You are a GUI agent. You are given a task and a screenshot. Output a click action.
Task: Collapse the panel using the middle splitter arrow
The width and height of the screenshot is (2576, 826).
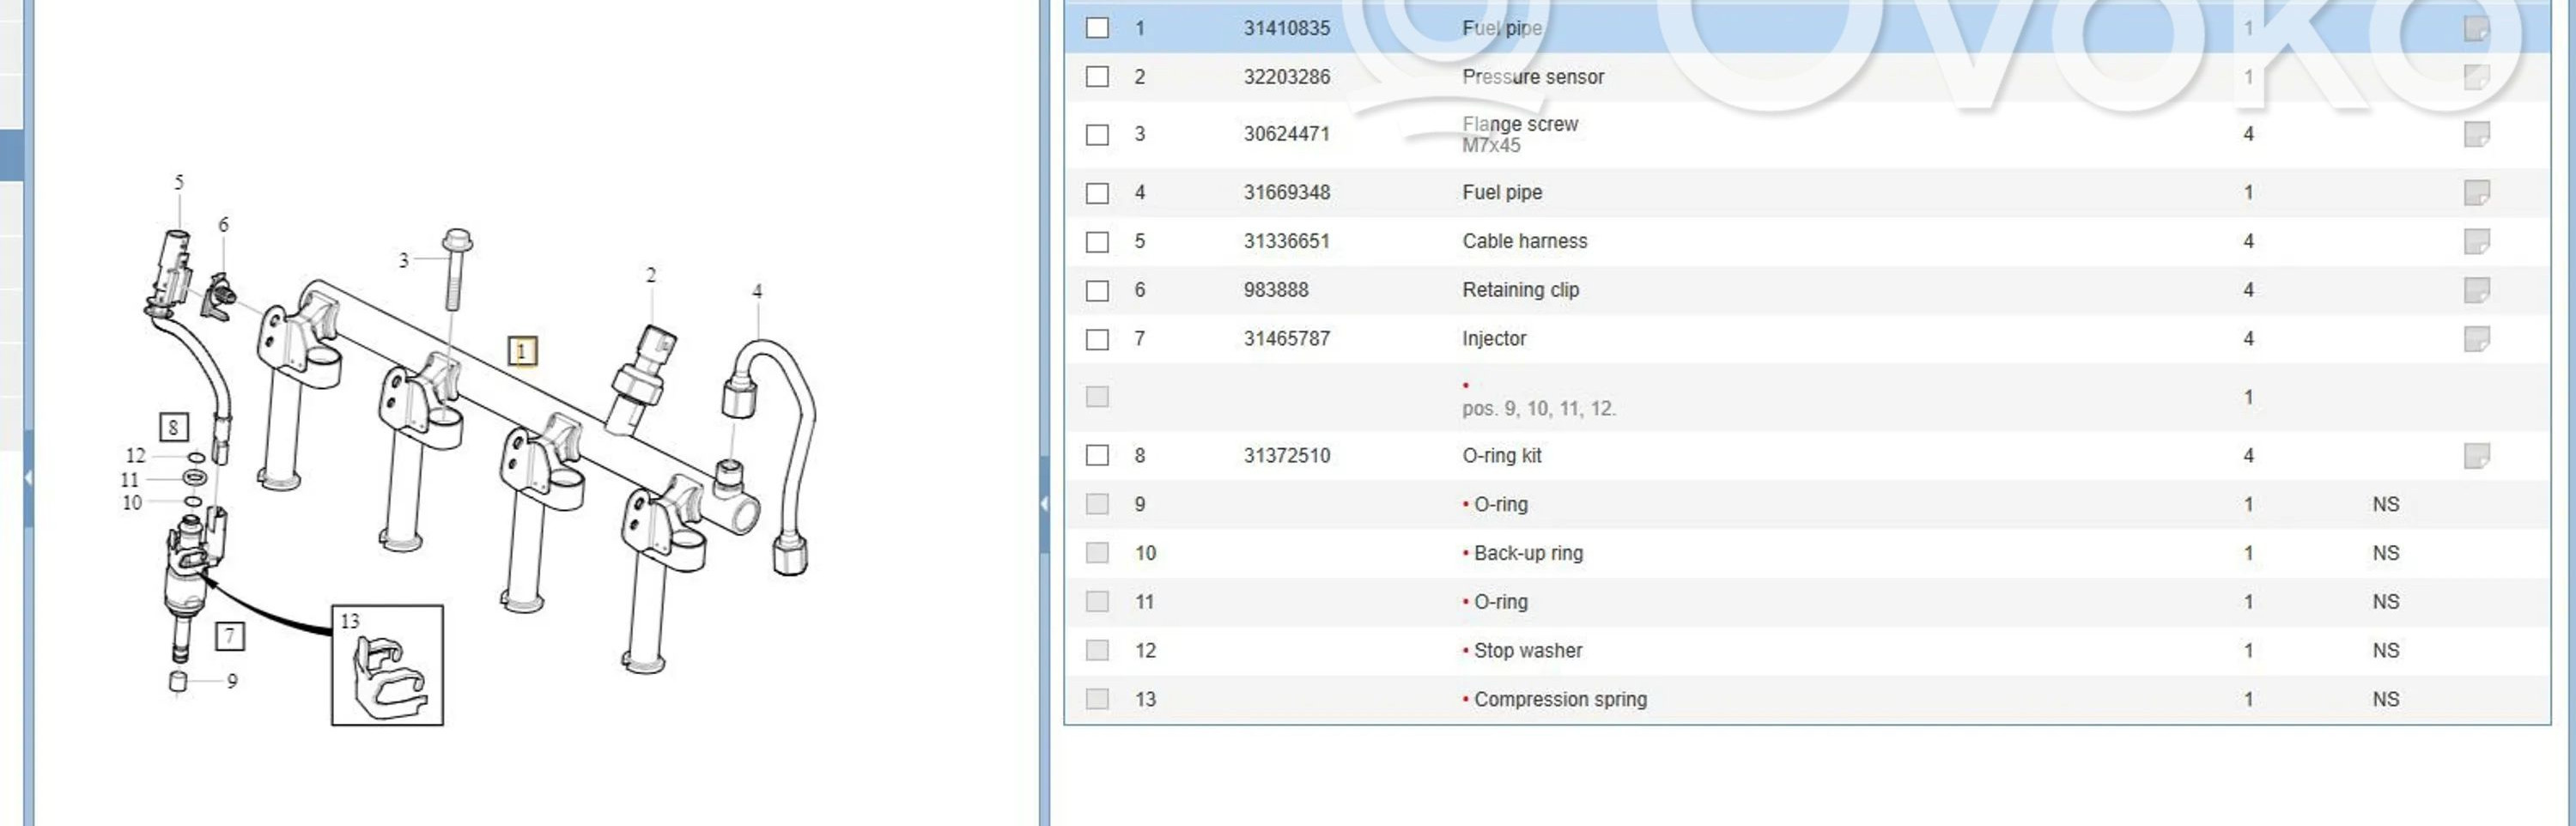pos(1044,503)
